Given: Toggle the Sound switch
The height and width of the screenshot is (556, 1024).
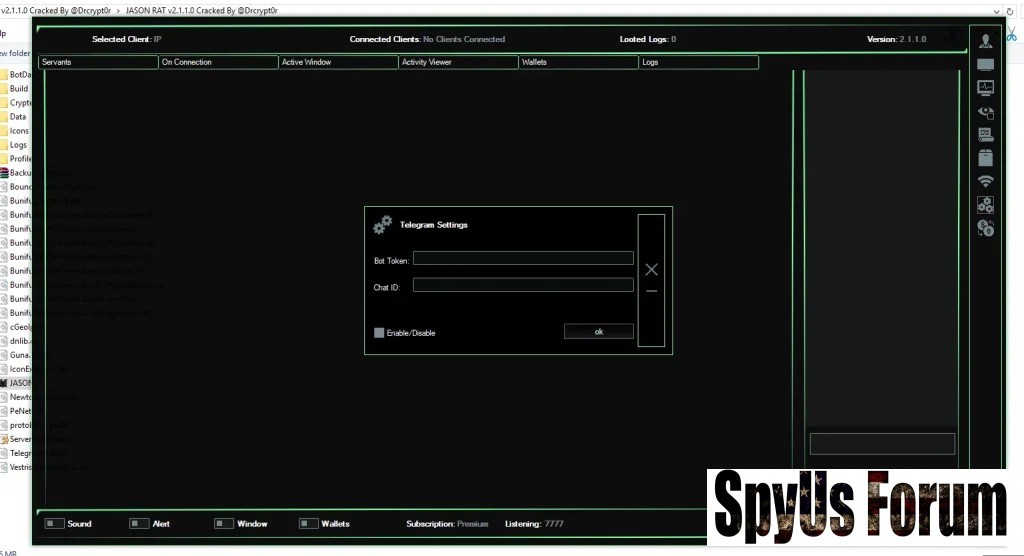Looking at the screenshot, I should [54, 523].
